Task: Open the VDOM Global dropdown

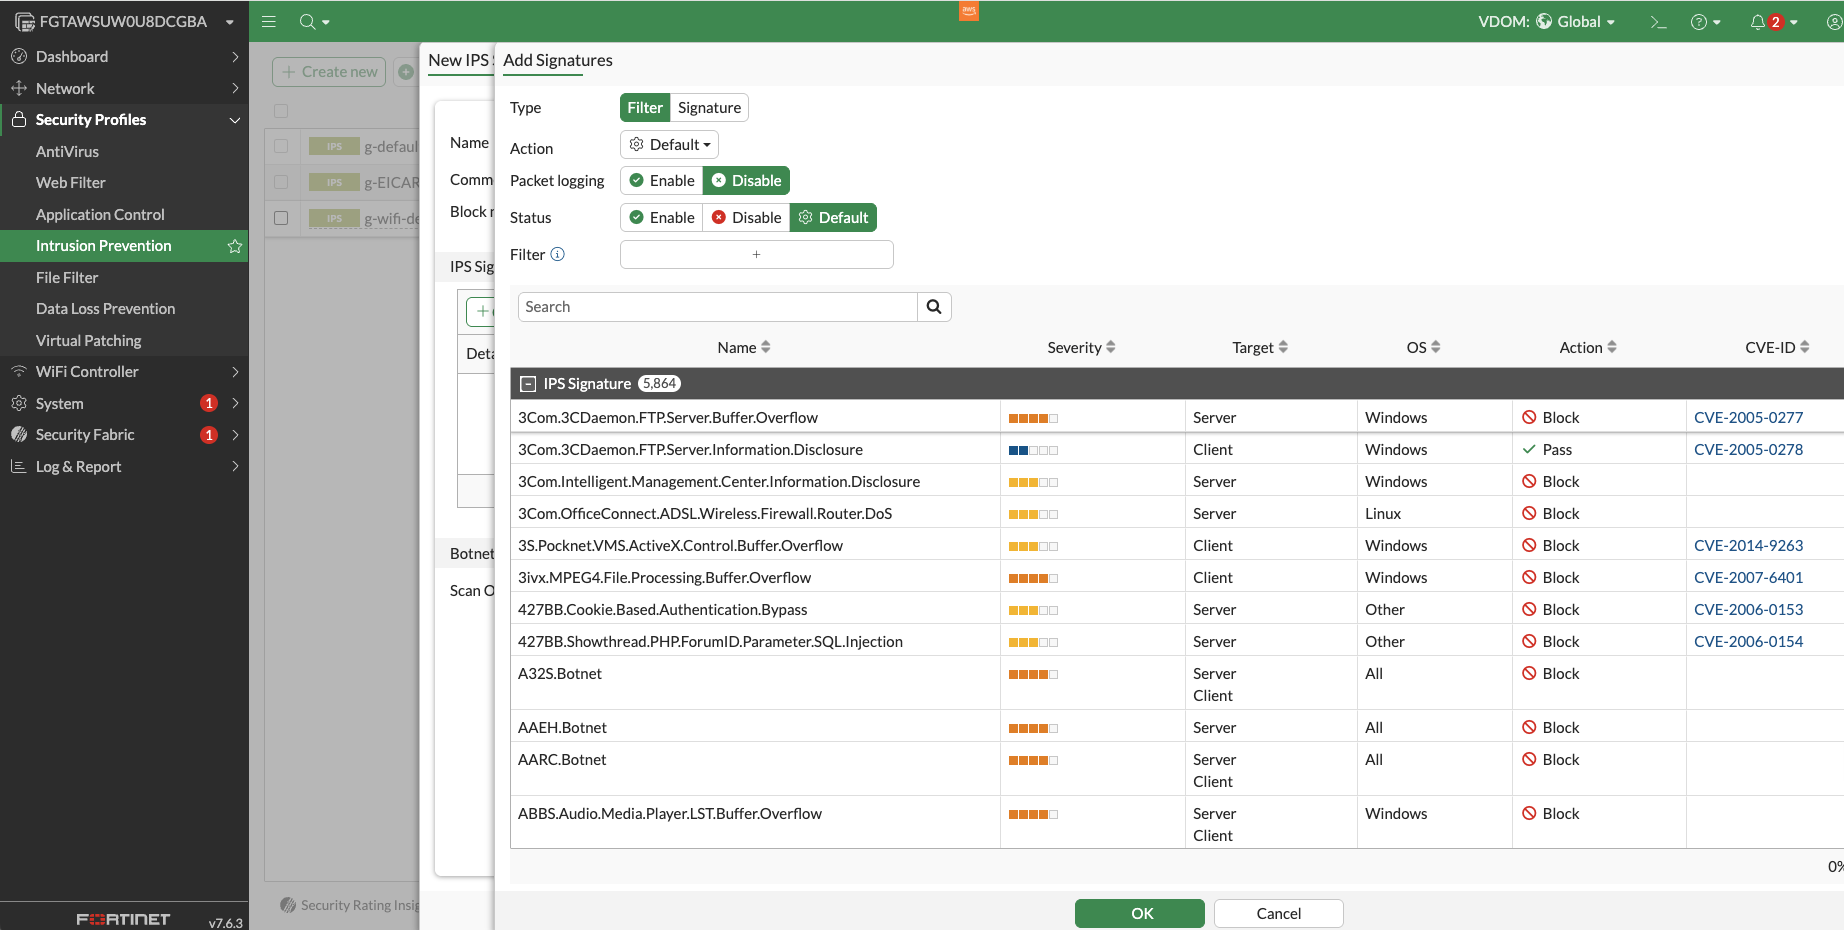Action: coord(1578,21)
